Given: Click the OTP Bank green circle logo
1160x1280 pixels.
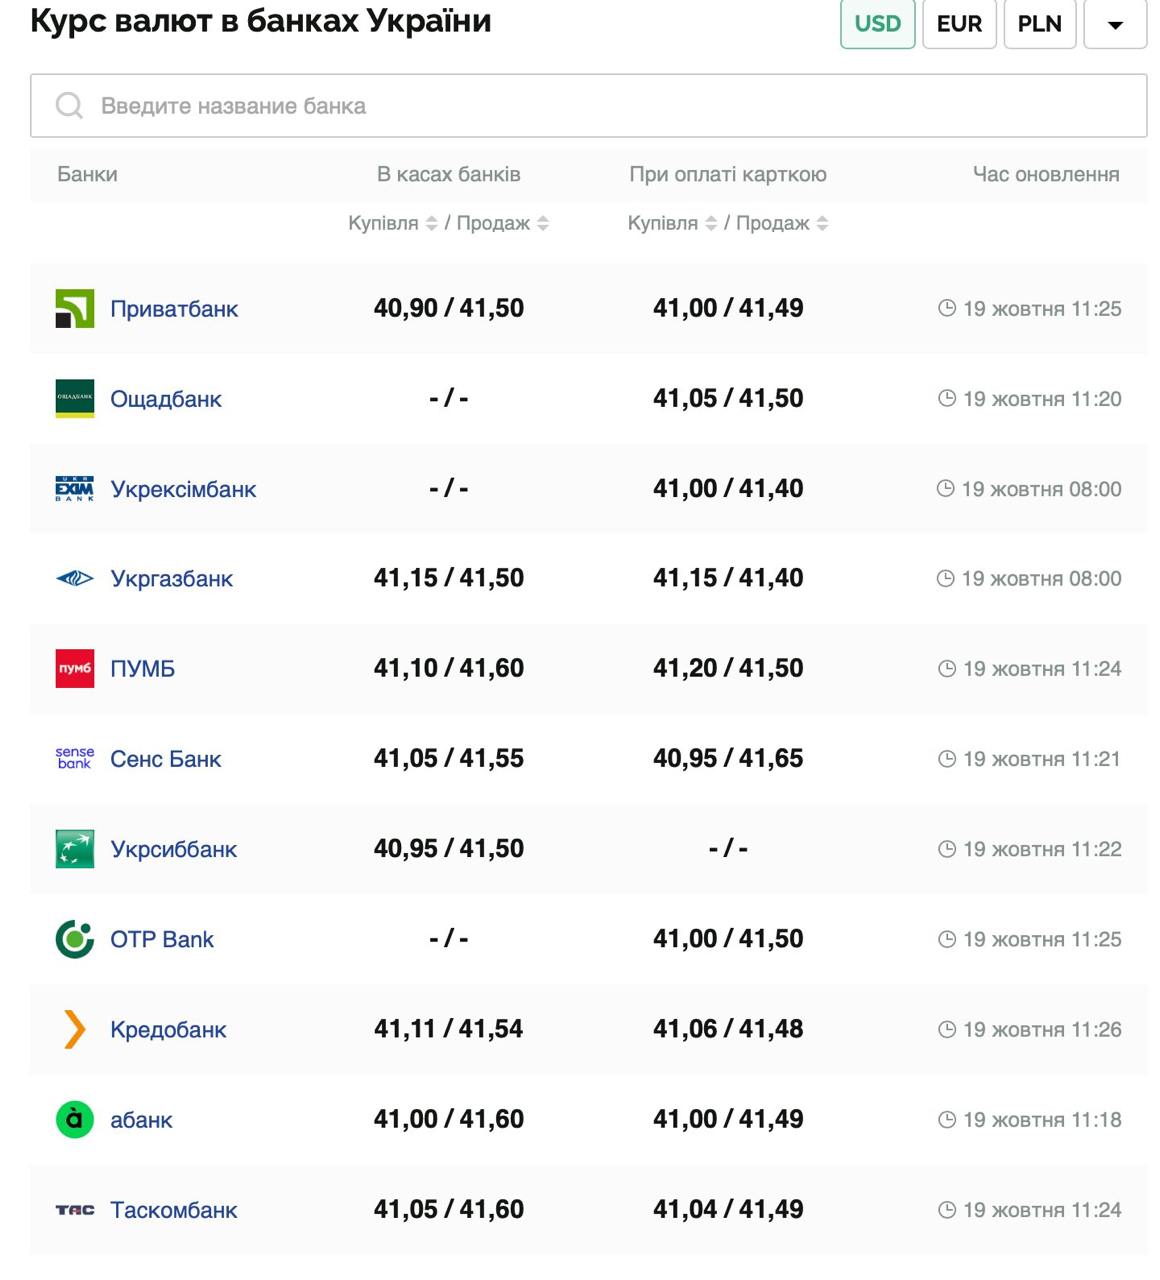Looking at the screenshot, I should pyautogui.click(x=74, y=939).
